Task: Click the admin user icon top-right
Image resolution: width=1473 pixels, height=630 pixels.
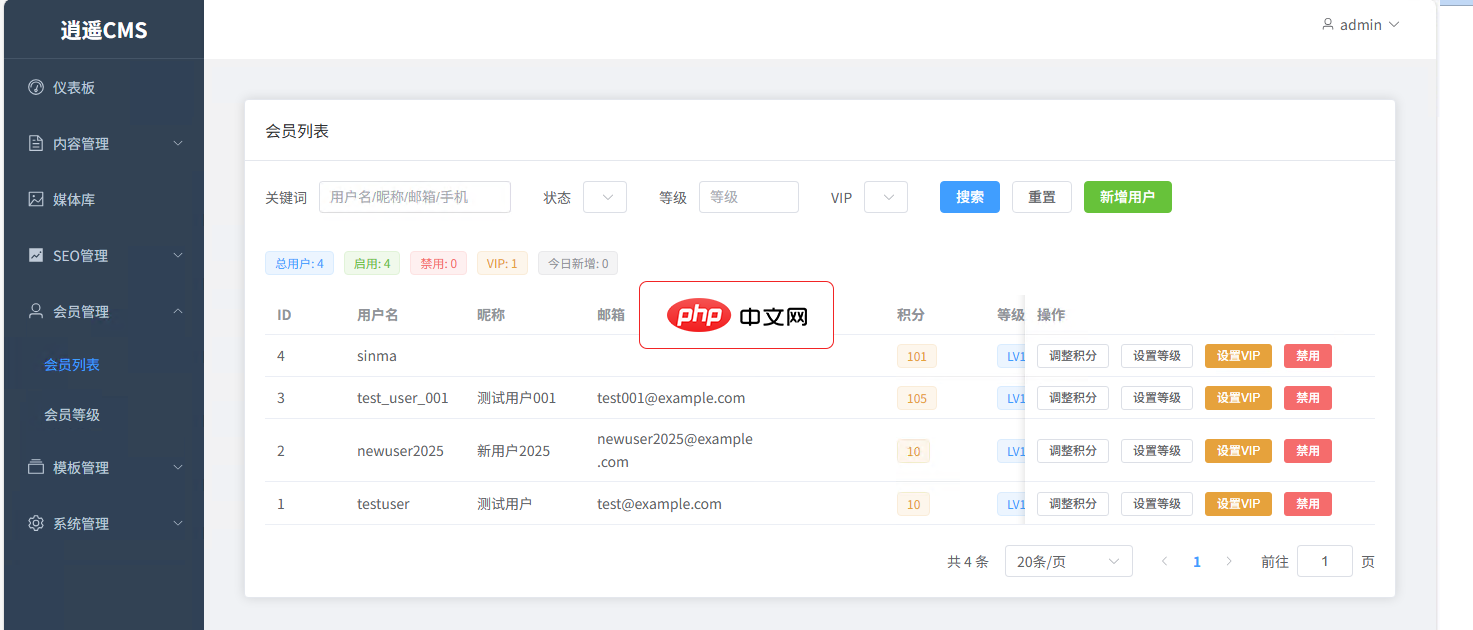Action: click(x=1328, y=24)
